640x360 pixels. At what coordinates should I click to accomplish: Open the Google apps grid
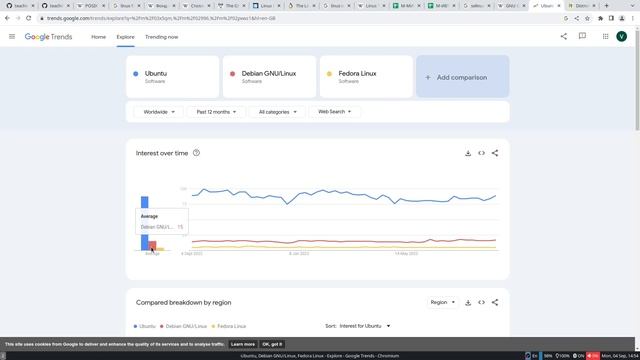click(605, 36)
